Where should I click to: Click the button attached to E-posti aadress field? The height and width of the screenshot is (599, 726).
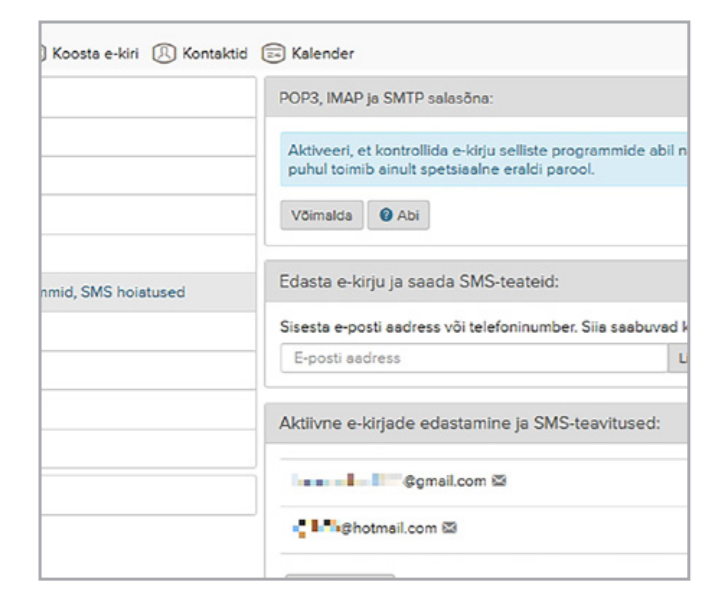click(x=680, y=358)
